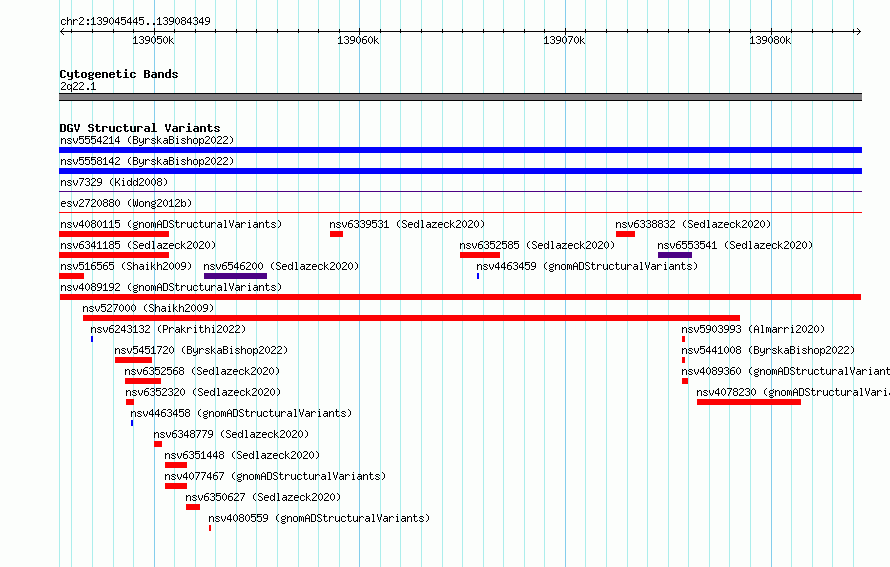Select nsv5441008 (ByrskaBishop2022) label

point(768,350)
